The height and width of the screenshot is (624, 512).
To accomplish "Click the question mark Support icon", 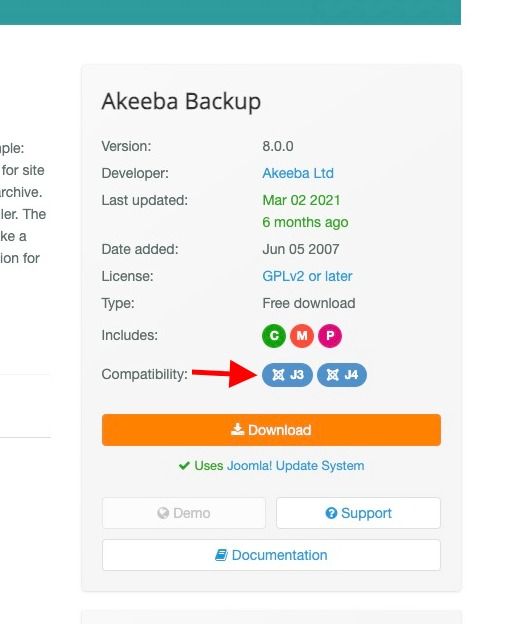I will (331, 513).
